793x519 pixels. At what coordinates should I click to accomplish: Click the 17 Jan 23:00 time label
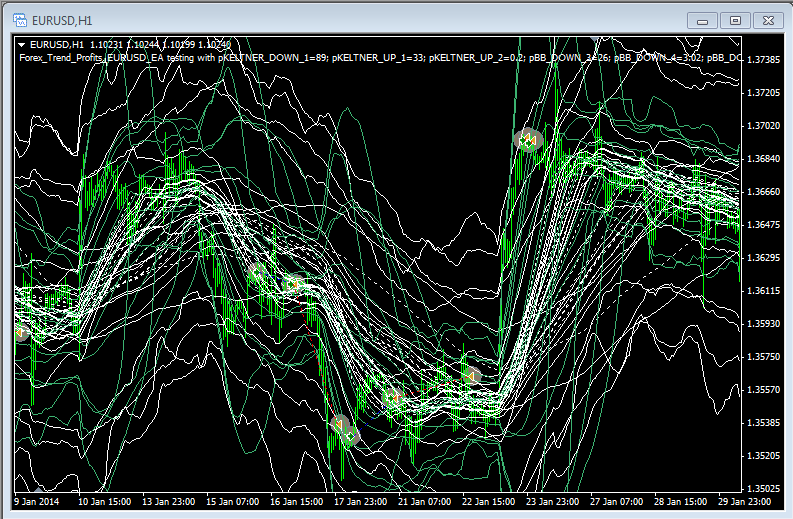click(x=361, y=502)
